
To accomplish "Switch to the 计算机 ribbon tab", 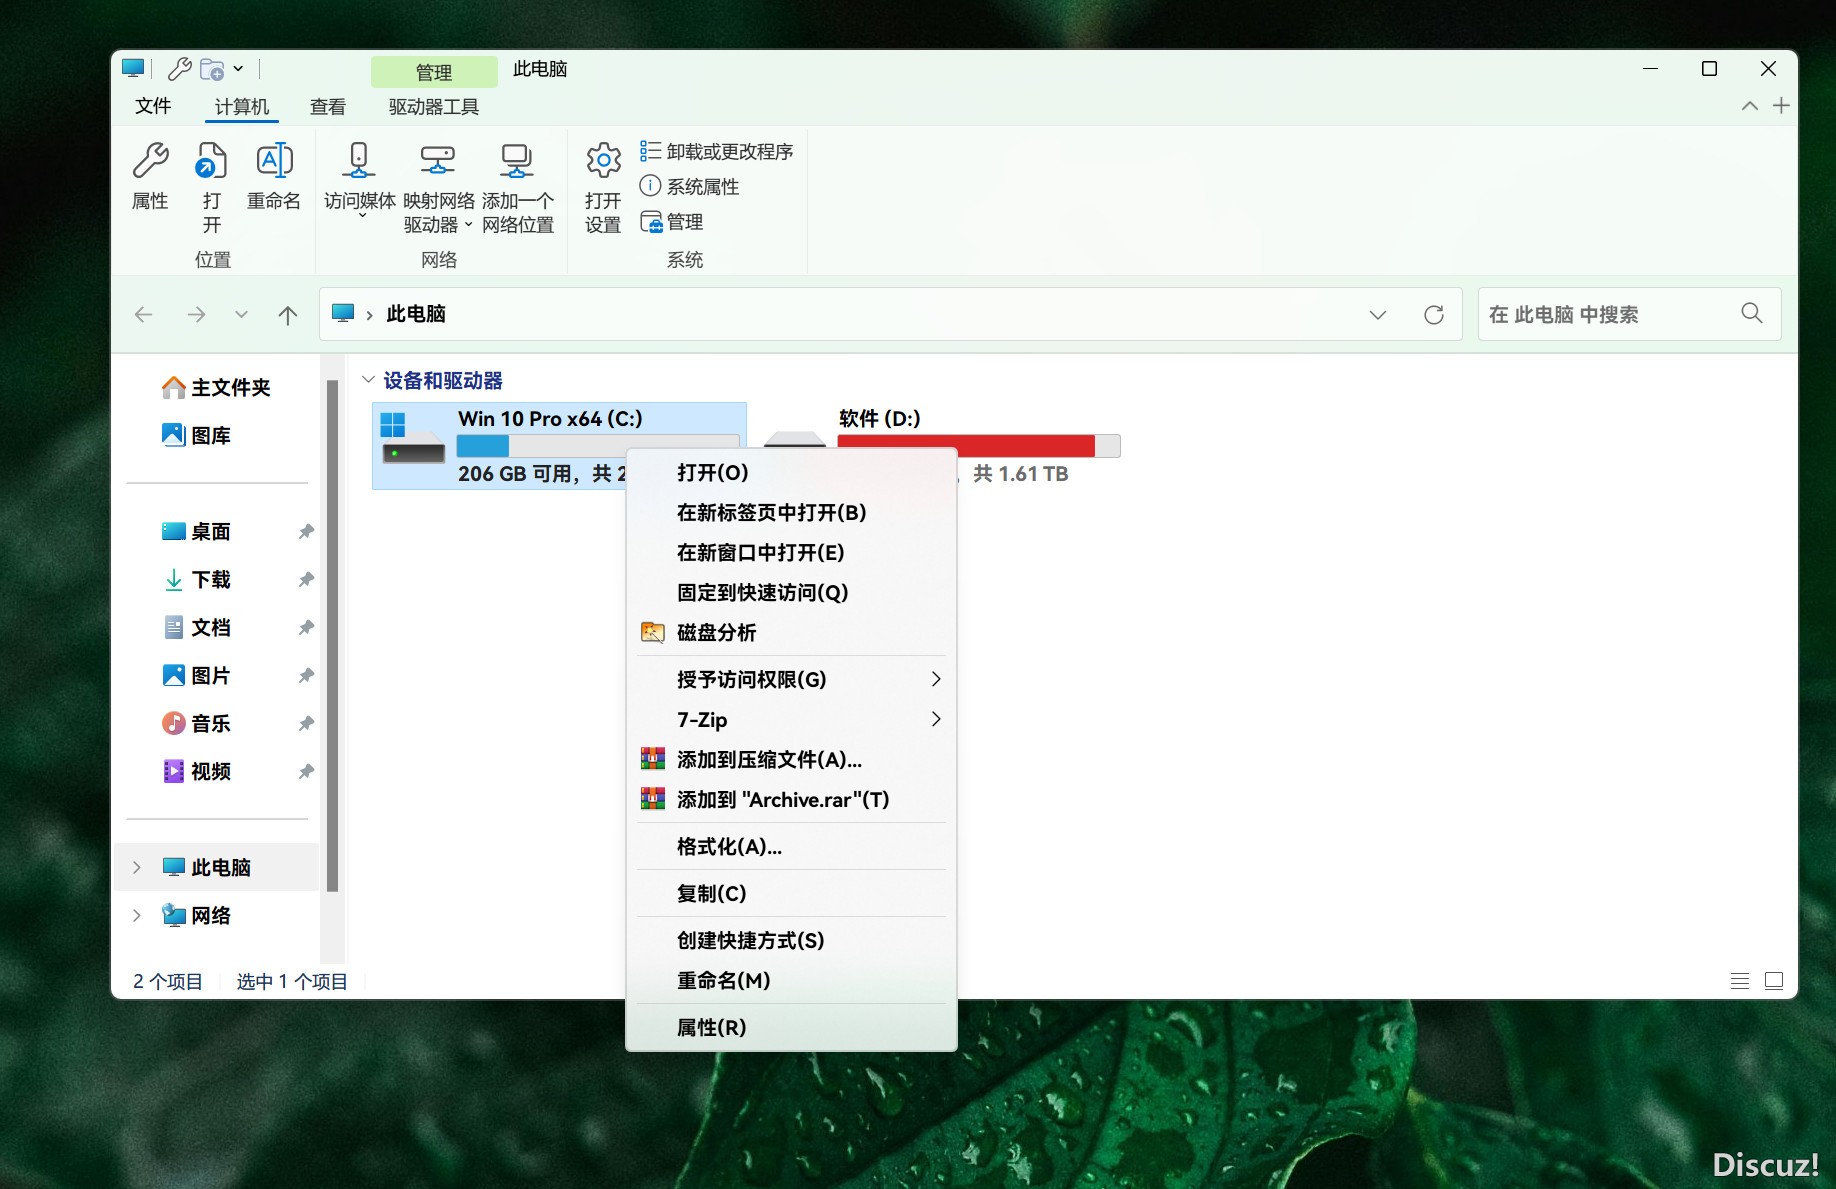I will point(242,106).
